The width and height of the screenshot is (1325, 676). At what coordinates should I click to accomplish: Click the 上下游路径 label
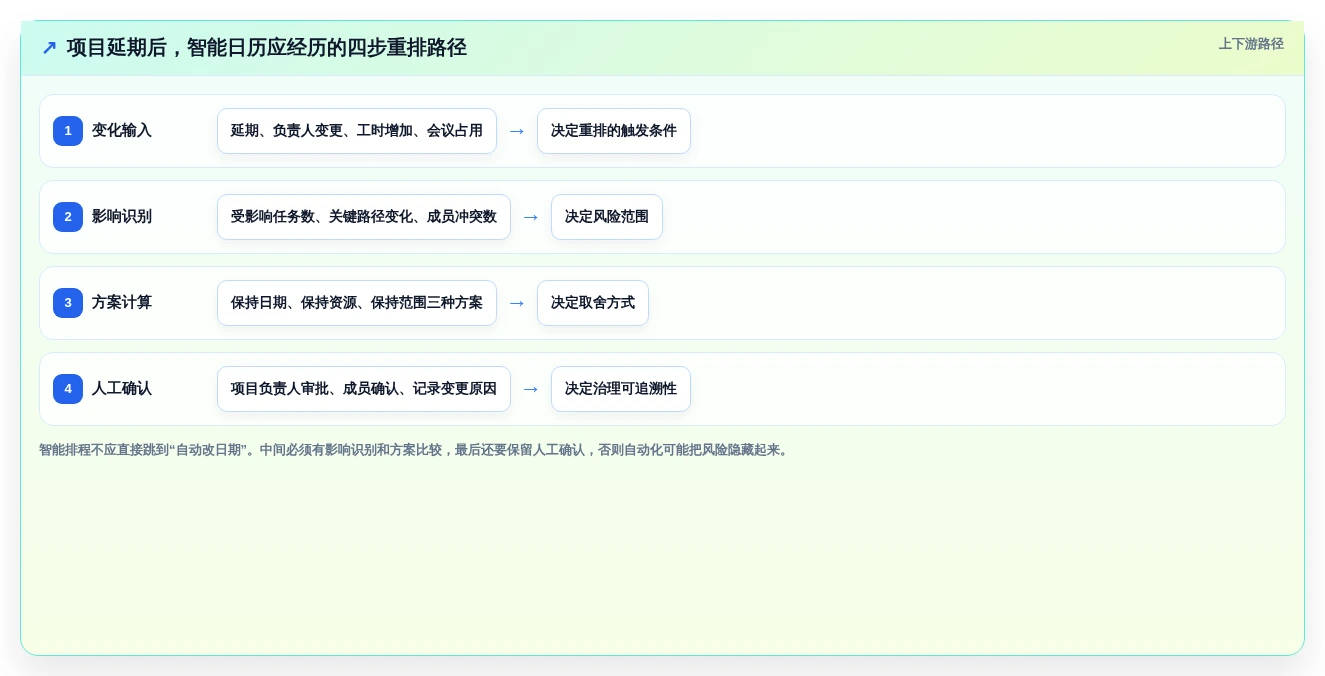coord(1251,44)
